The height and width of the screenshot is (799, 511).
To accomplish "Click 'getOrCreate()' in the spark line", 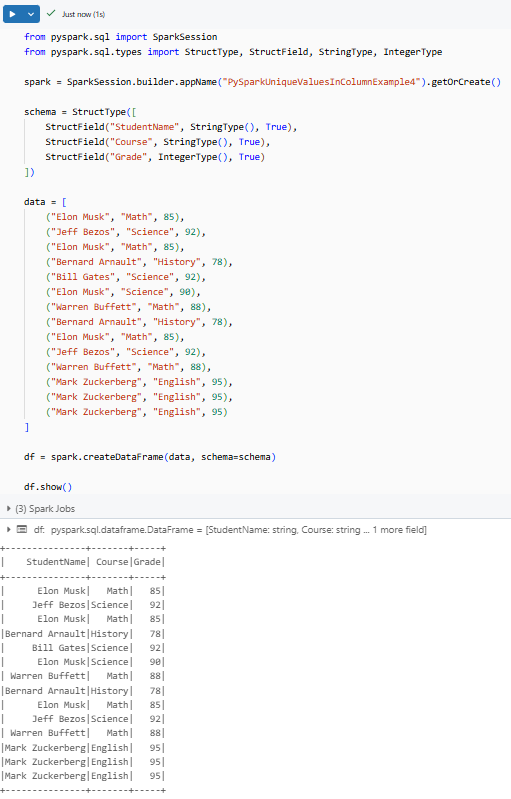I will pos(466,82).
